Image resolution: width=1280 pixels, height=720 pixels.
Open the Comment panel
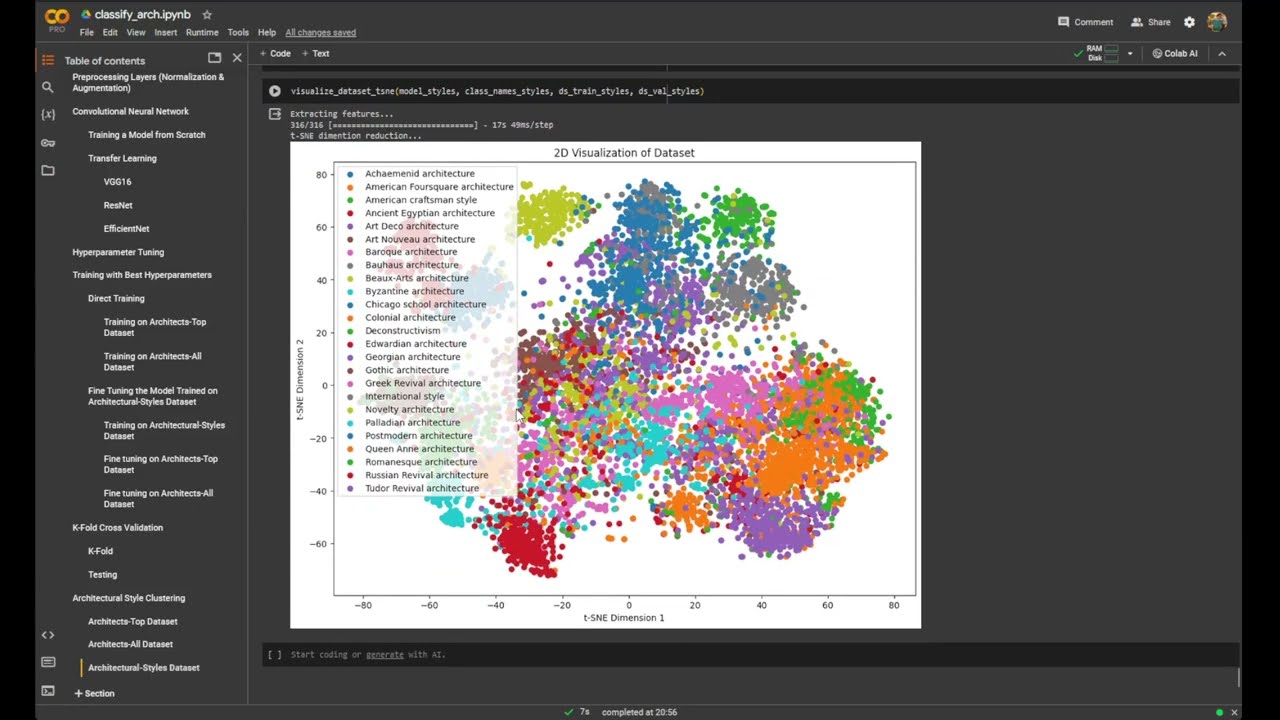[1085, 22]
